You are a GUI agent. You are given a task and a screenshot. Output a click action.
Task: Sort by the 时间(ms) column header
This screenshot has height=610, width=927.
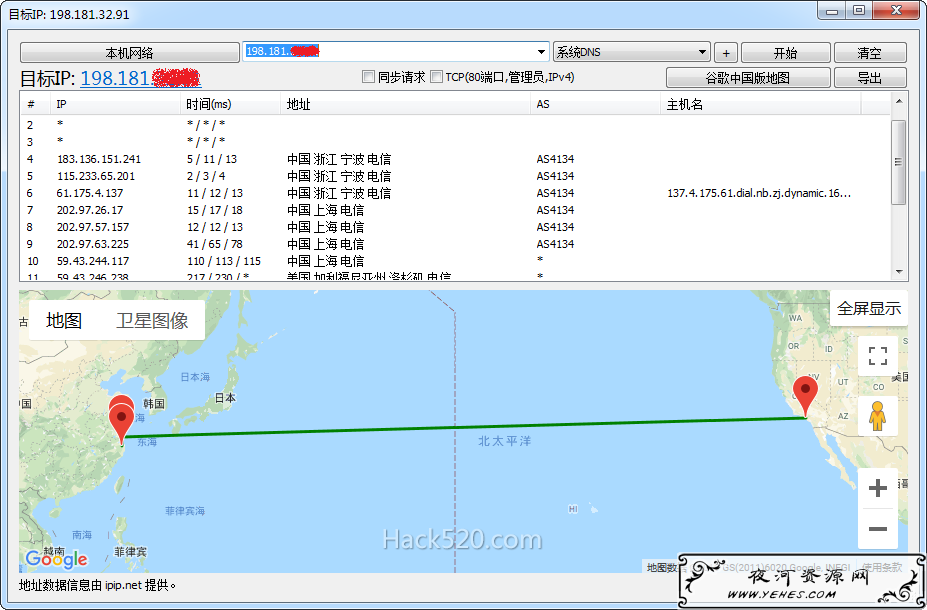pyautogui.click(x=231, y=104)
